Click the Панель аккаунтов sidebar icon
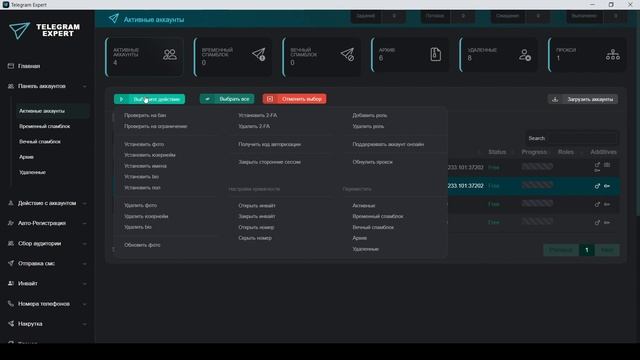 click(x=11, y=86)
